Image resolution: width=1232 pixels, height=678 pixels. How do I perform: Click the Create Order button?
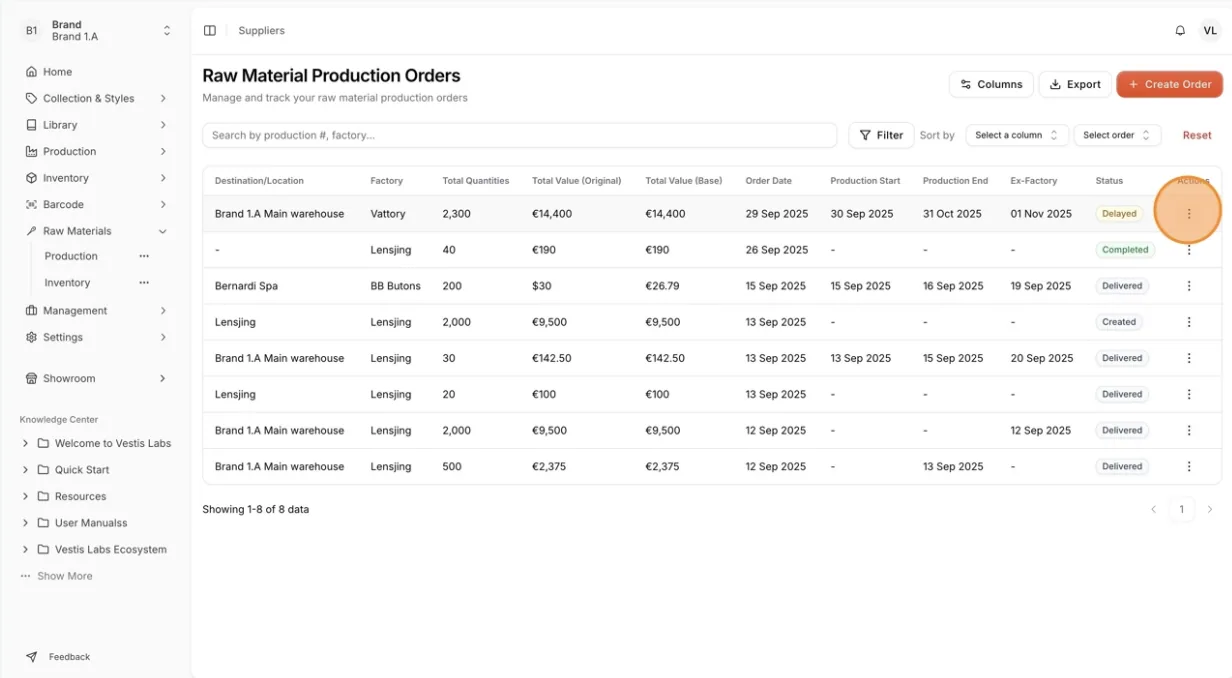pyautogui.click(x=1169, y=84)
